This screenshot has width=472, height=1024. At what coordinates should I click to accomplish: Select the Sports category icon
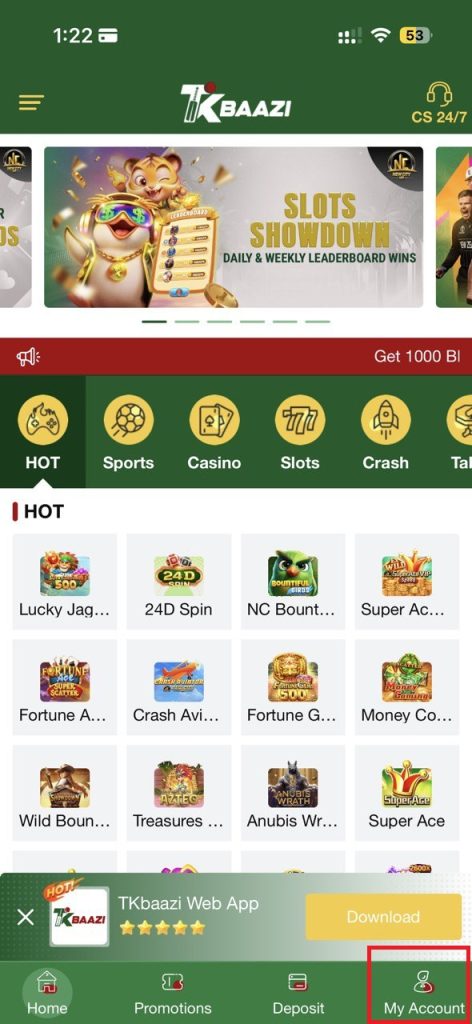click(128, 421)
